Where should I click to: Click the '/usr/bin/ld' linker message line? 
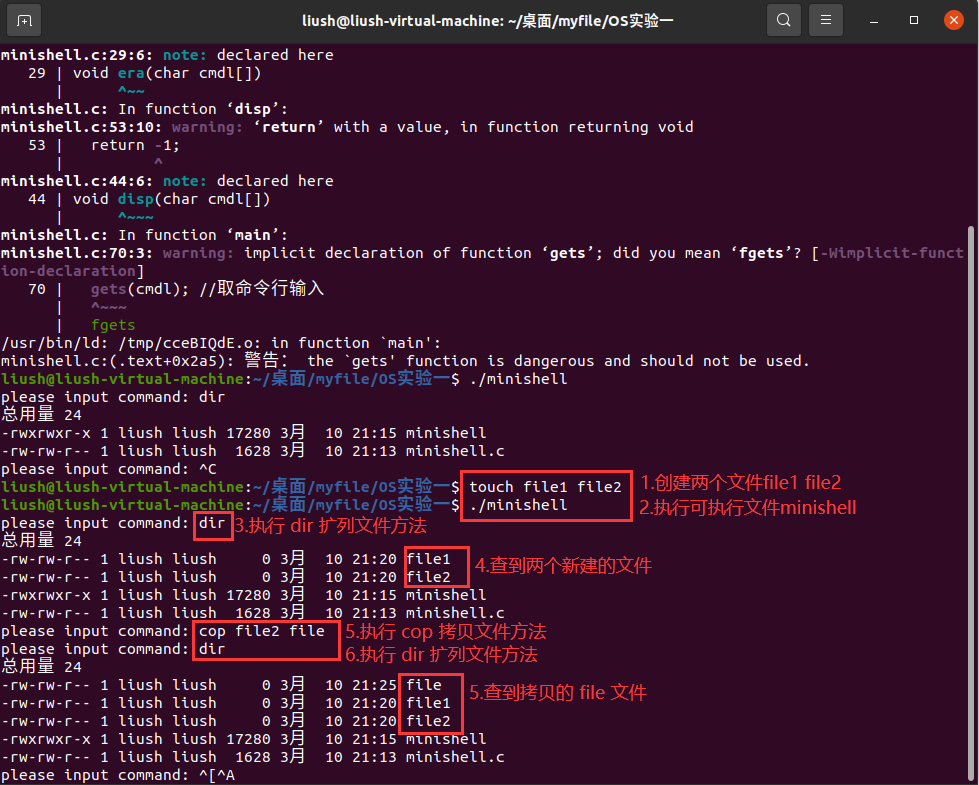point(221,343)
